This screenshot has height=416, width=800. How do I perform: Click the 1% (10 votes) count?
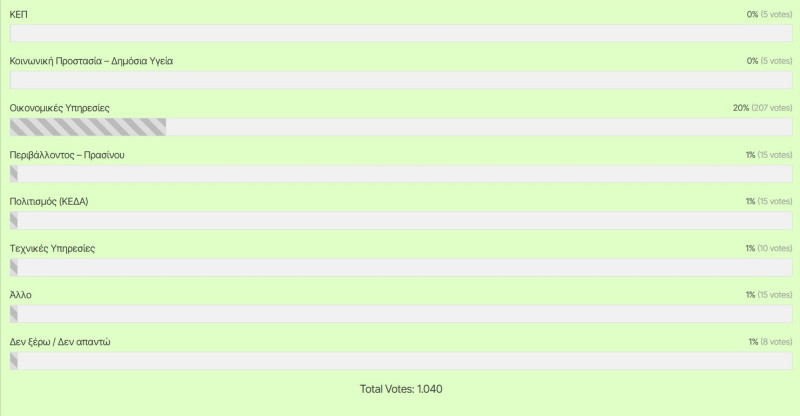tap(768, 249)
